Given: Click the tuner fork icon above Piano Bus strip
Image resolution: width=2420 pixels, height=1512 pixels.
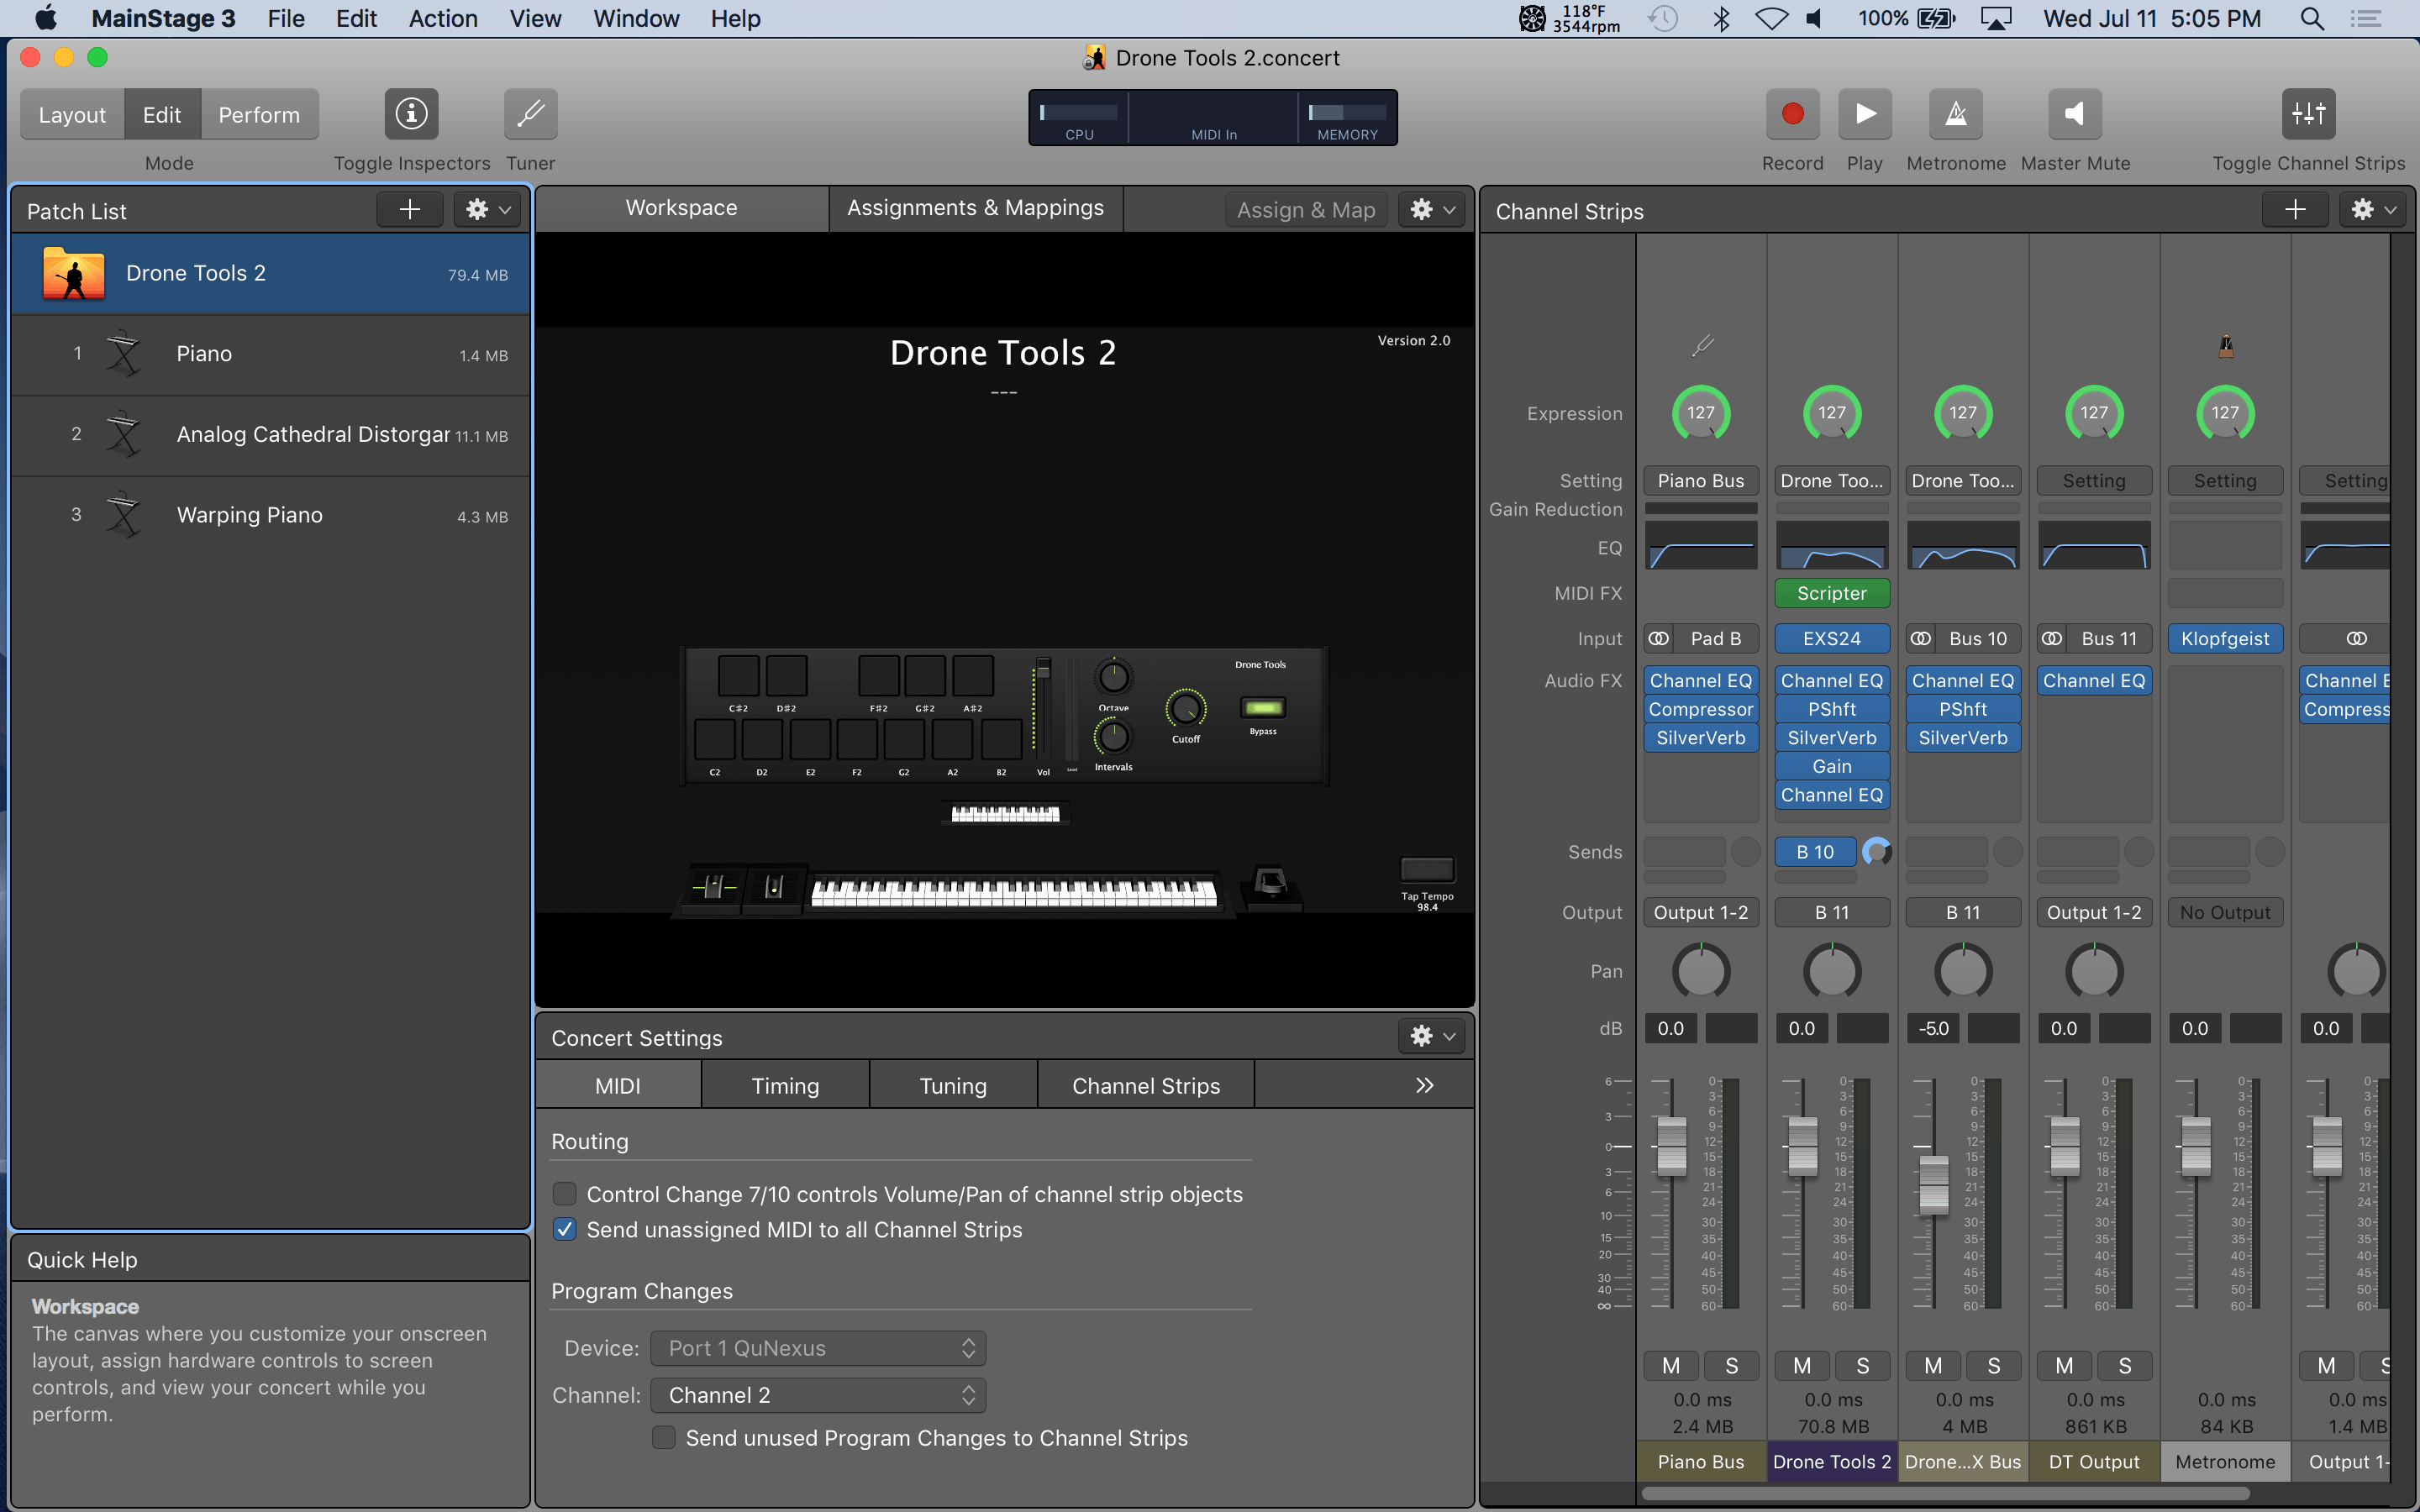Looking at the screenshot, I should pyautogui.click(x=1702, y=346).
